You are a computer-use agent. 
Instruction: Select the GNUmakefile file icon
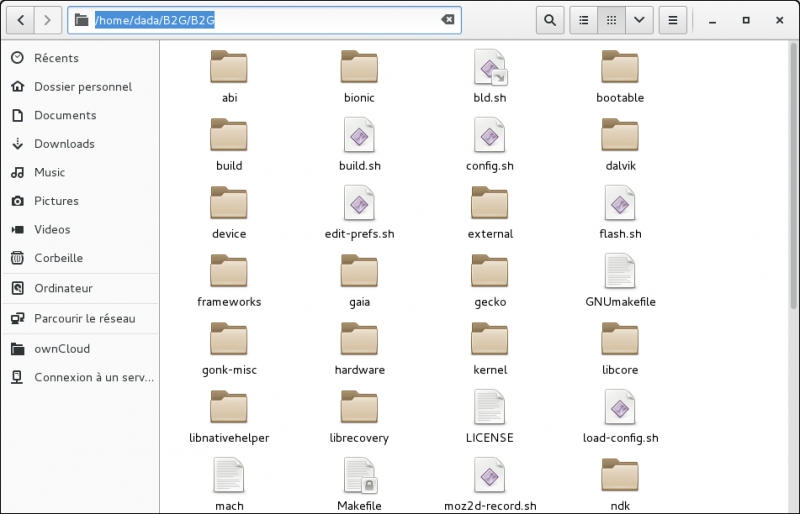click(x=620, y=271)
